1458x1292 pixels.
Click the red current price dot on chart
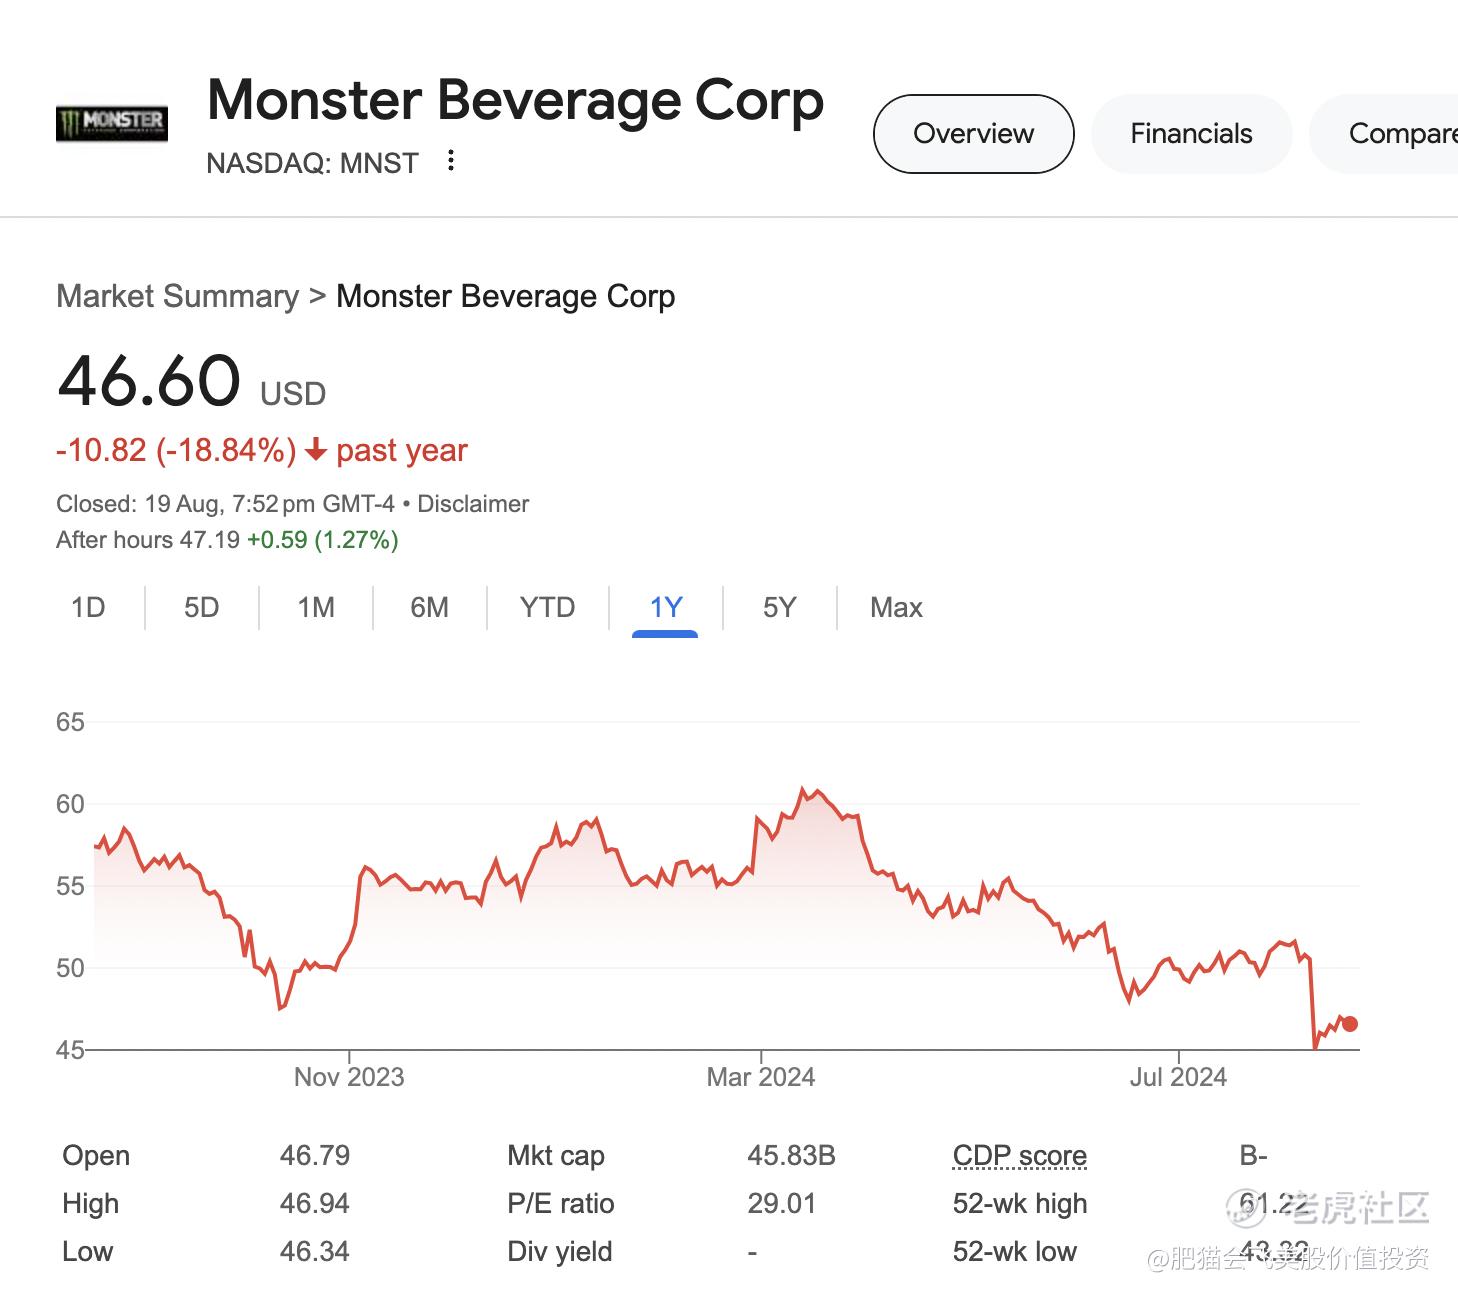[x=1349, y=1023]
